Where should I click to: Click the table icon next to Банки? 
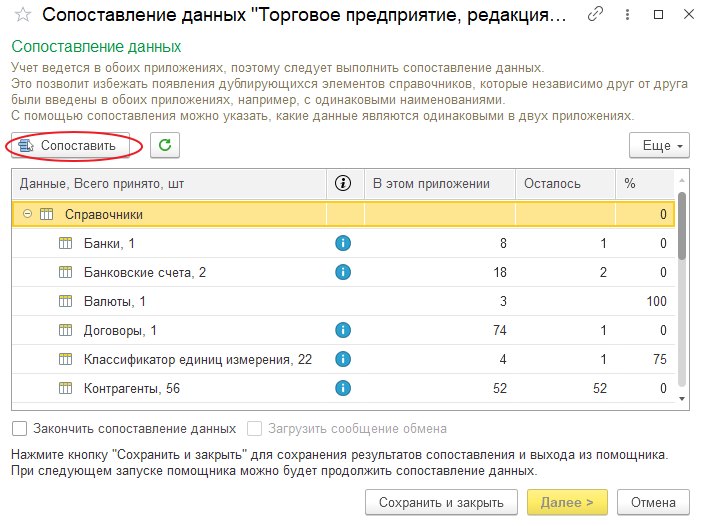[66, 243]
